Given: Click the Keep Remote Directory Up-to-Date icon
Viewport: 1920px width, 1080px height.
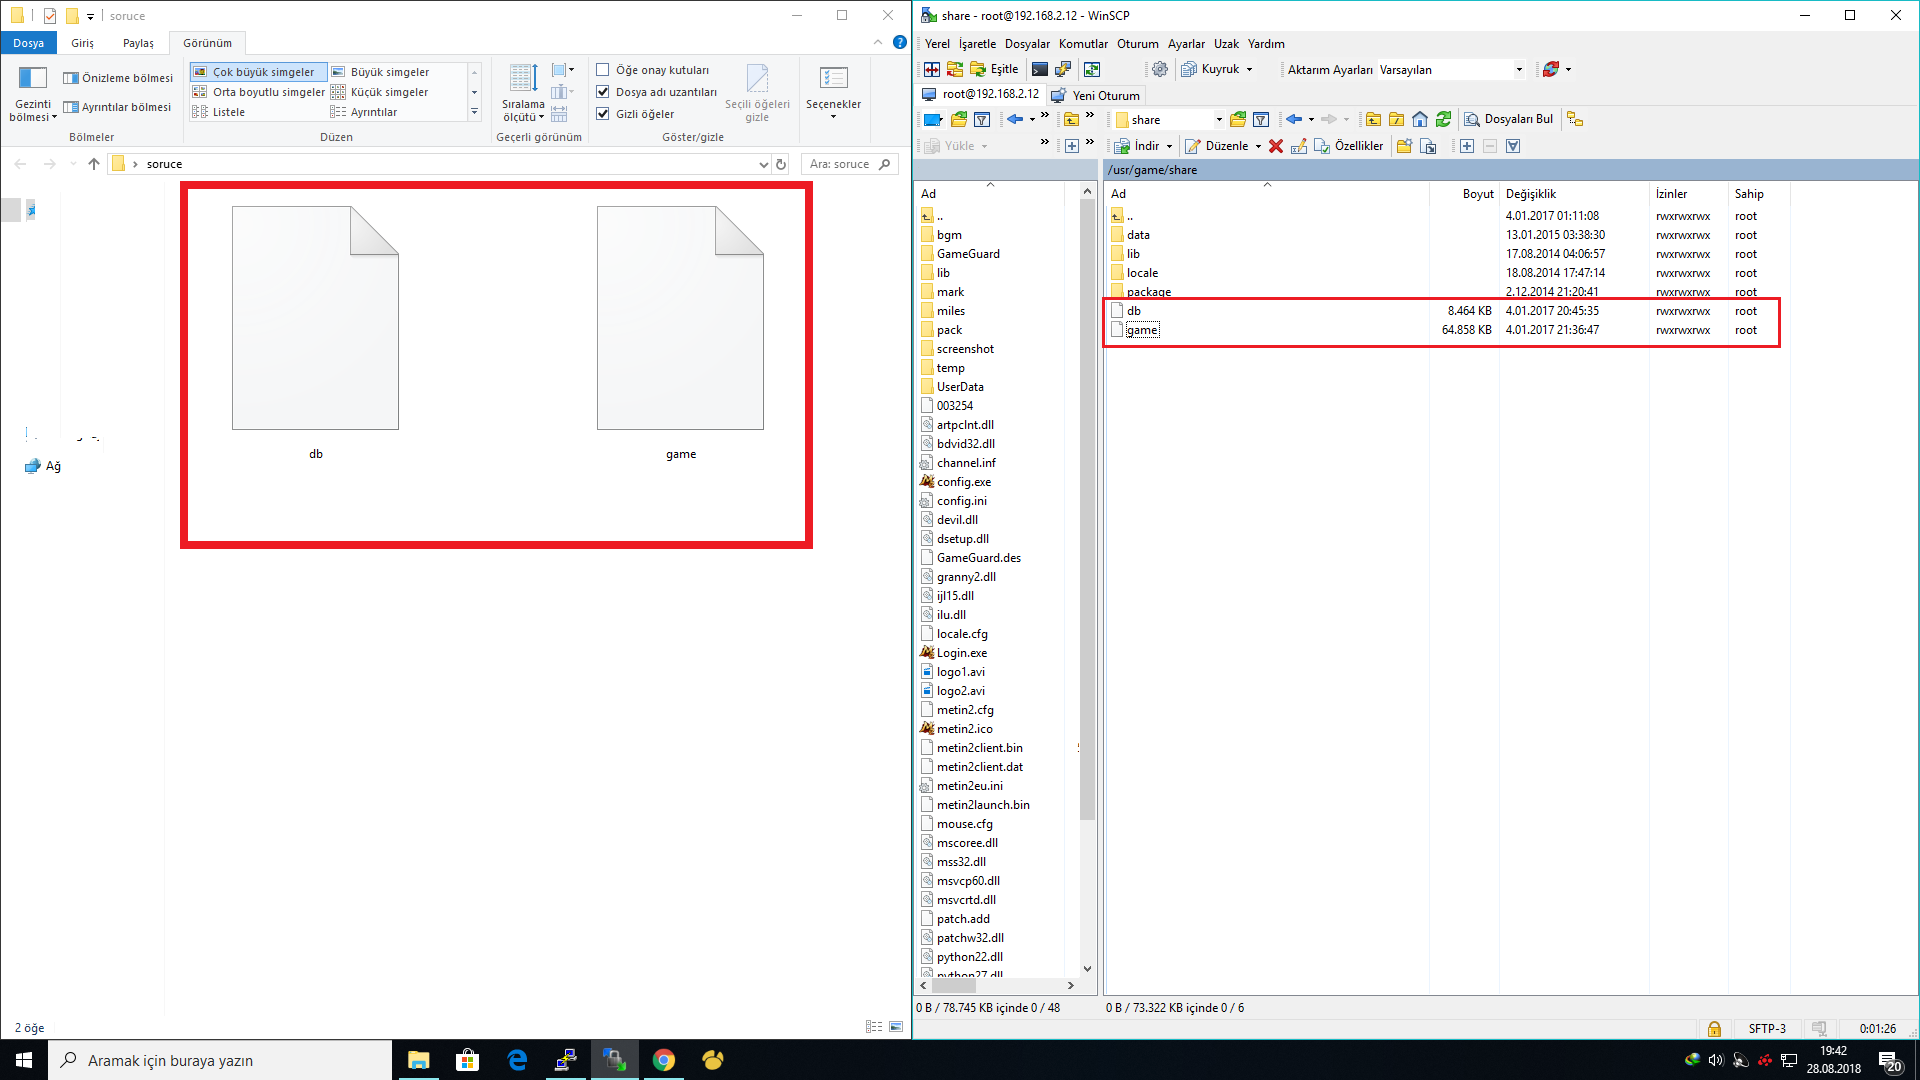Looking at the screenshot, I should (1092, 69).
